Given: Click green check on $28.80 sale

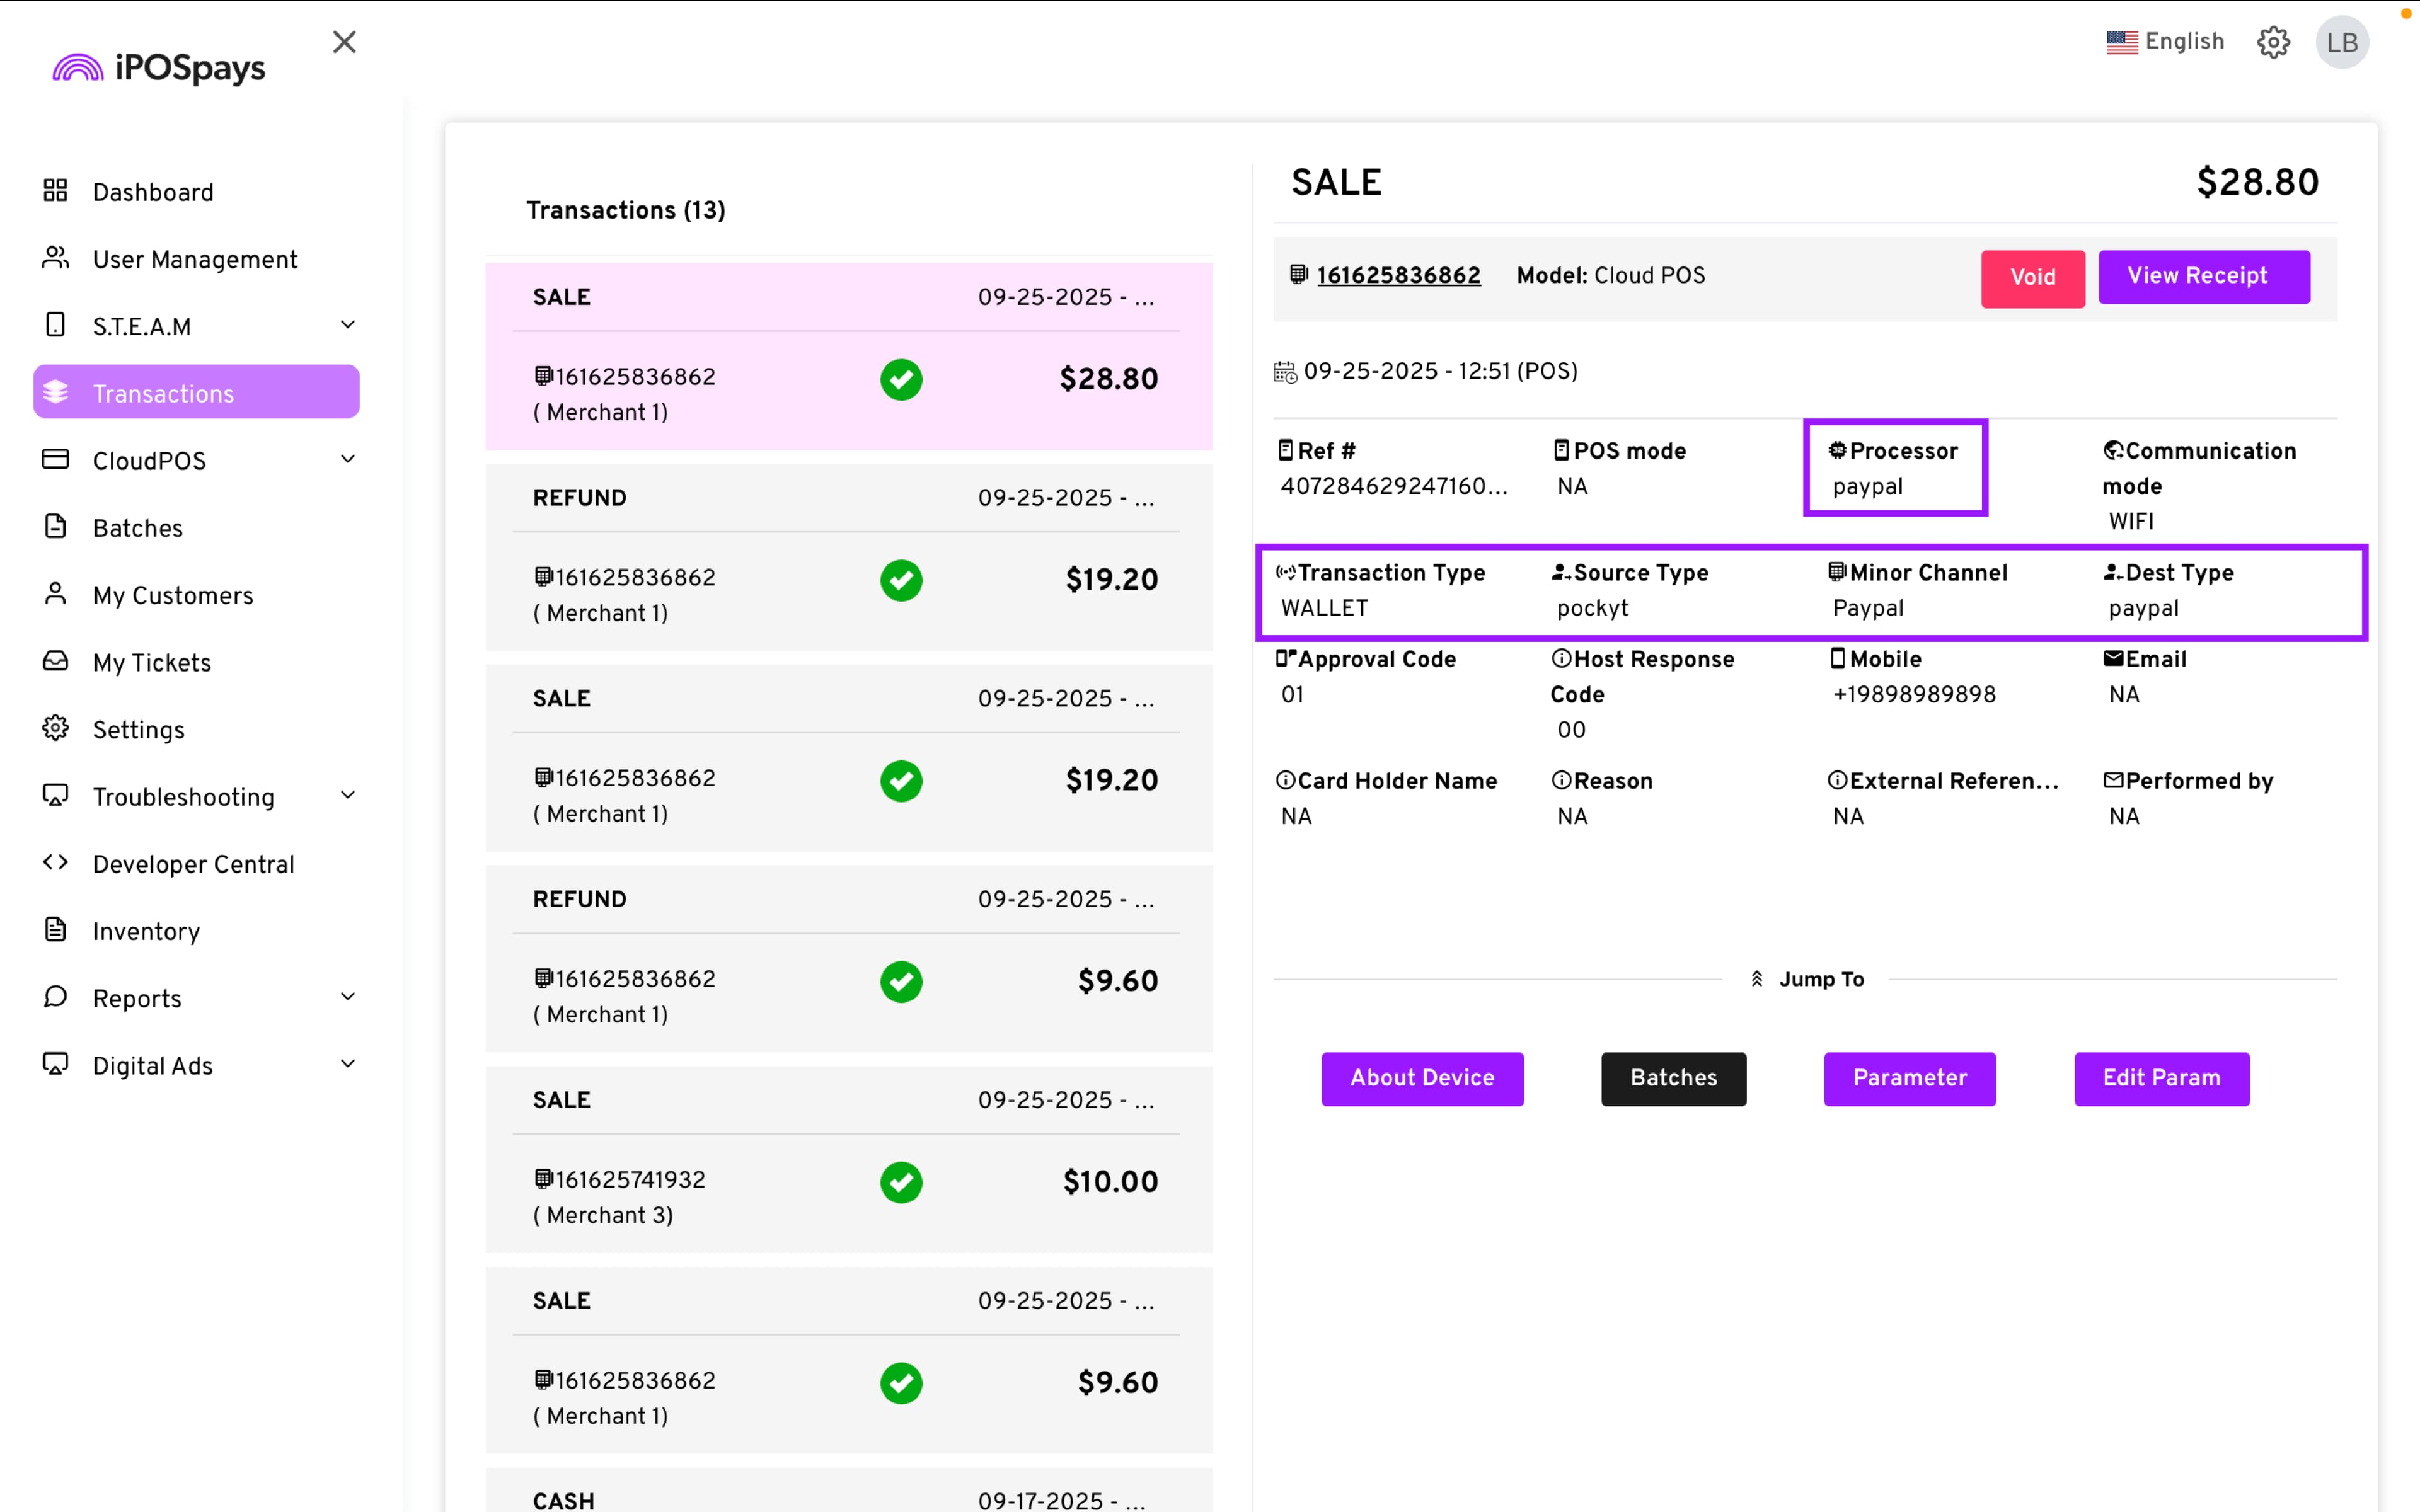Looking at the screenshot, I should point(901,379).
